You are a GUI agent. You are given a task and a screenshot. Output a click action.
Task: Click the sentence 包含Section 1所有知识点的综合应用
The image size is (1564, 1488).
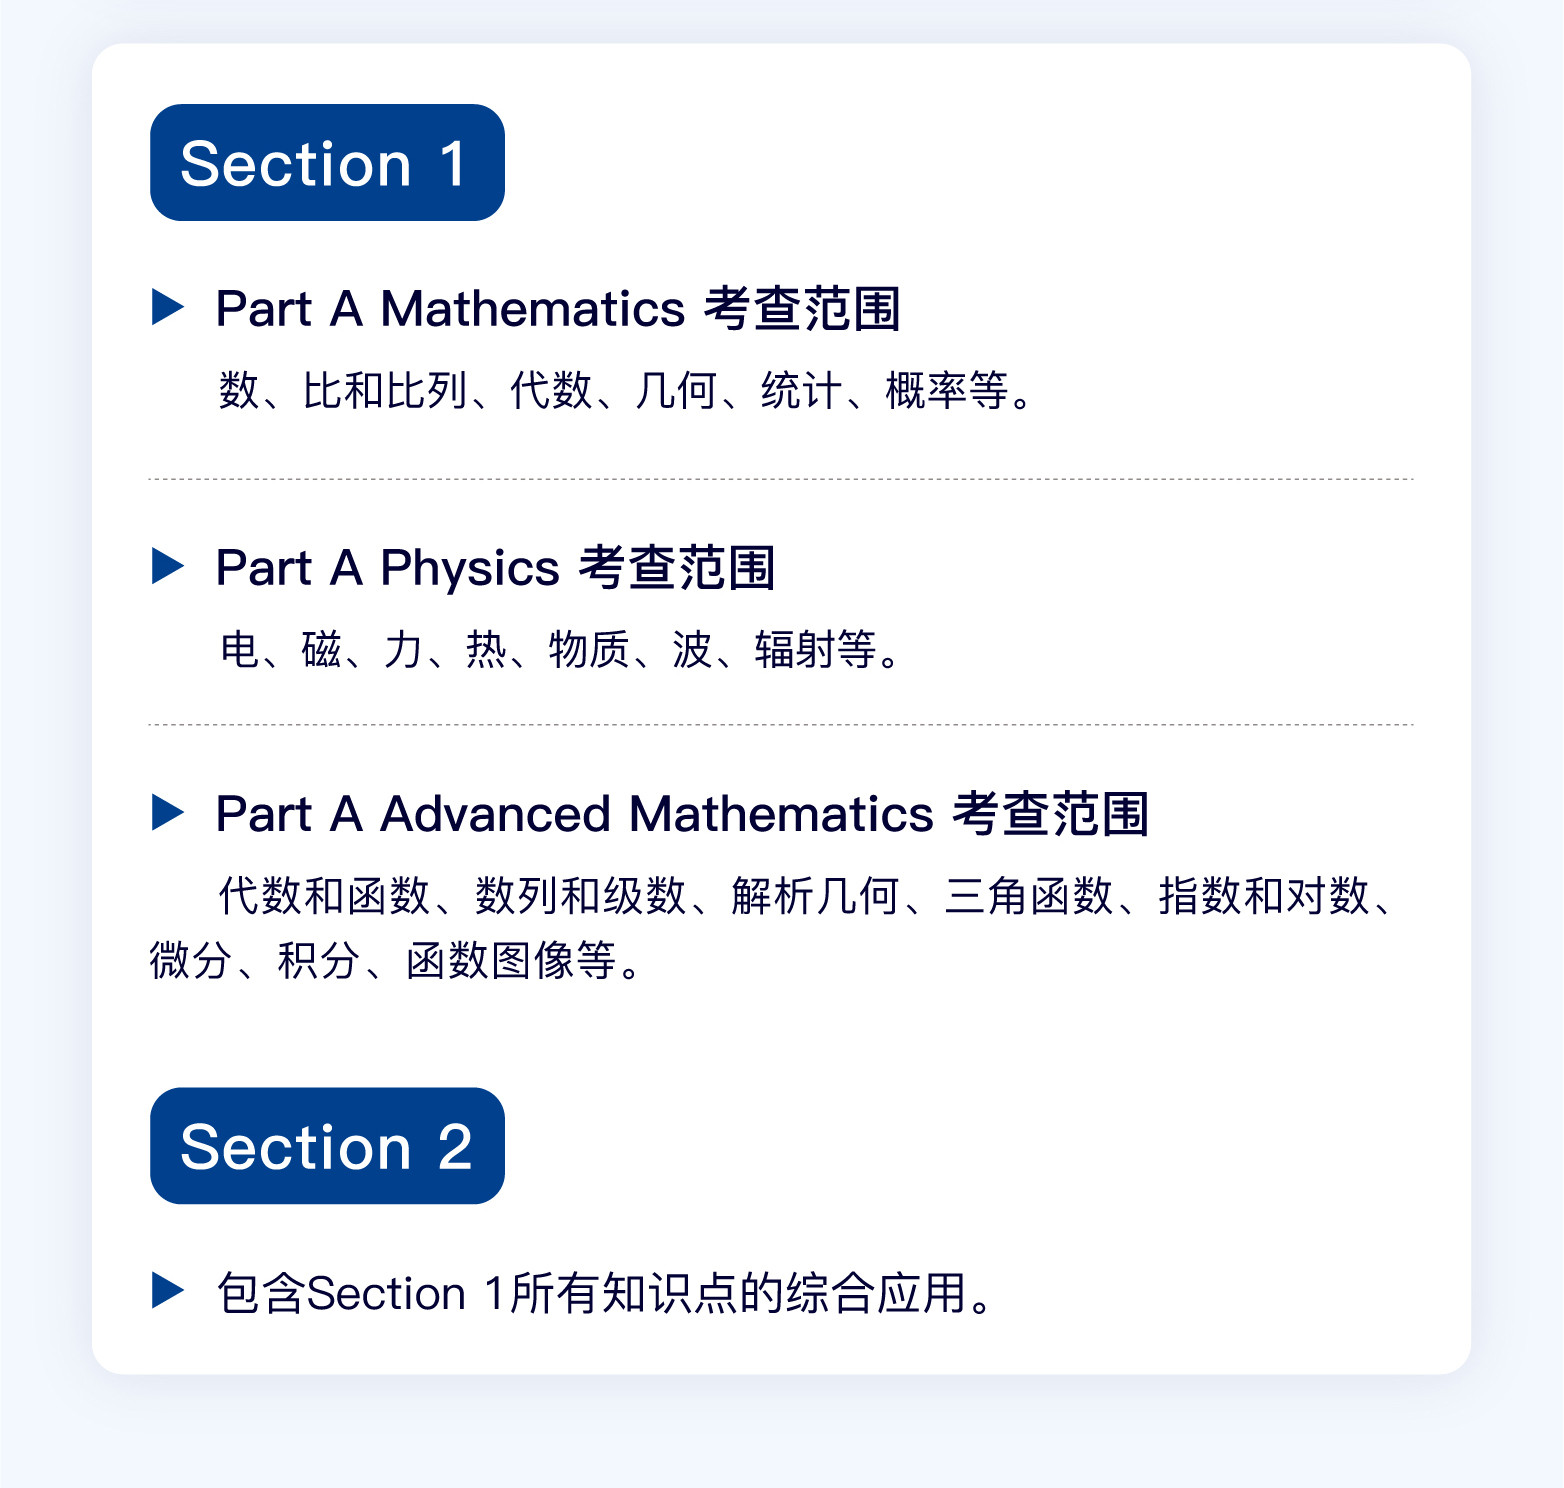tap(606, 1292)
